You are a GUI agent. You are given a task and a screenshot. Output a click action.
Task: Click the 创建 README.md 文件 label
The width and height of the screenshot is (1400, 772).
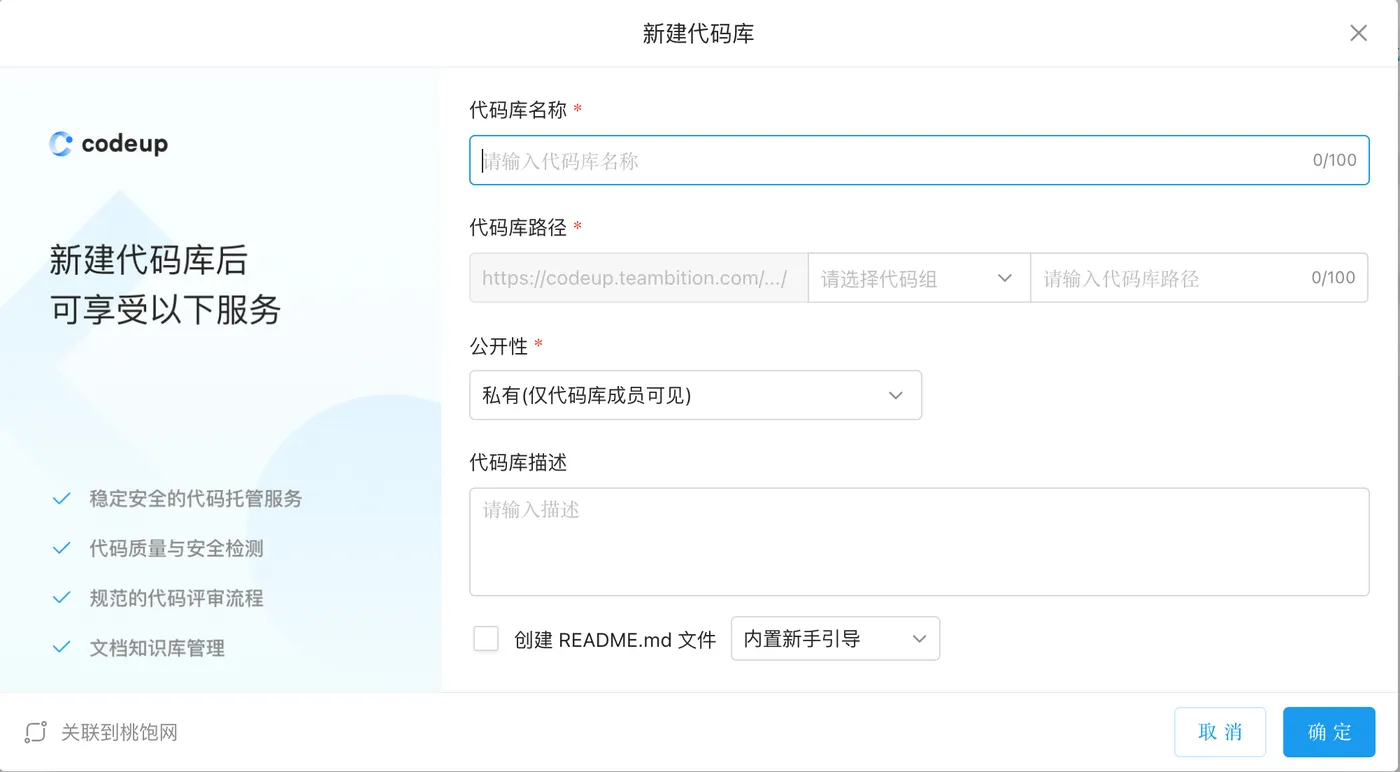pyautogui.click(x=615, y=640)
